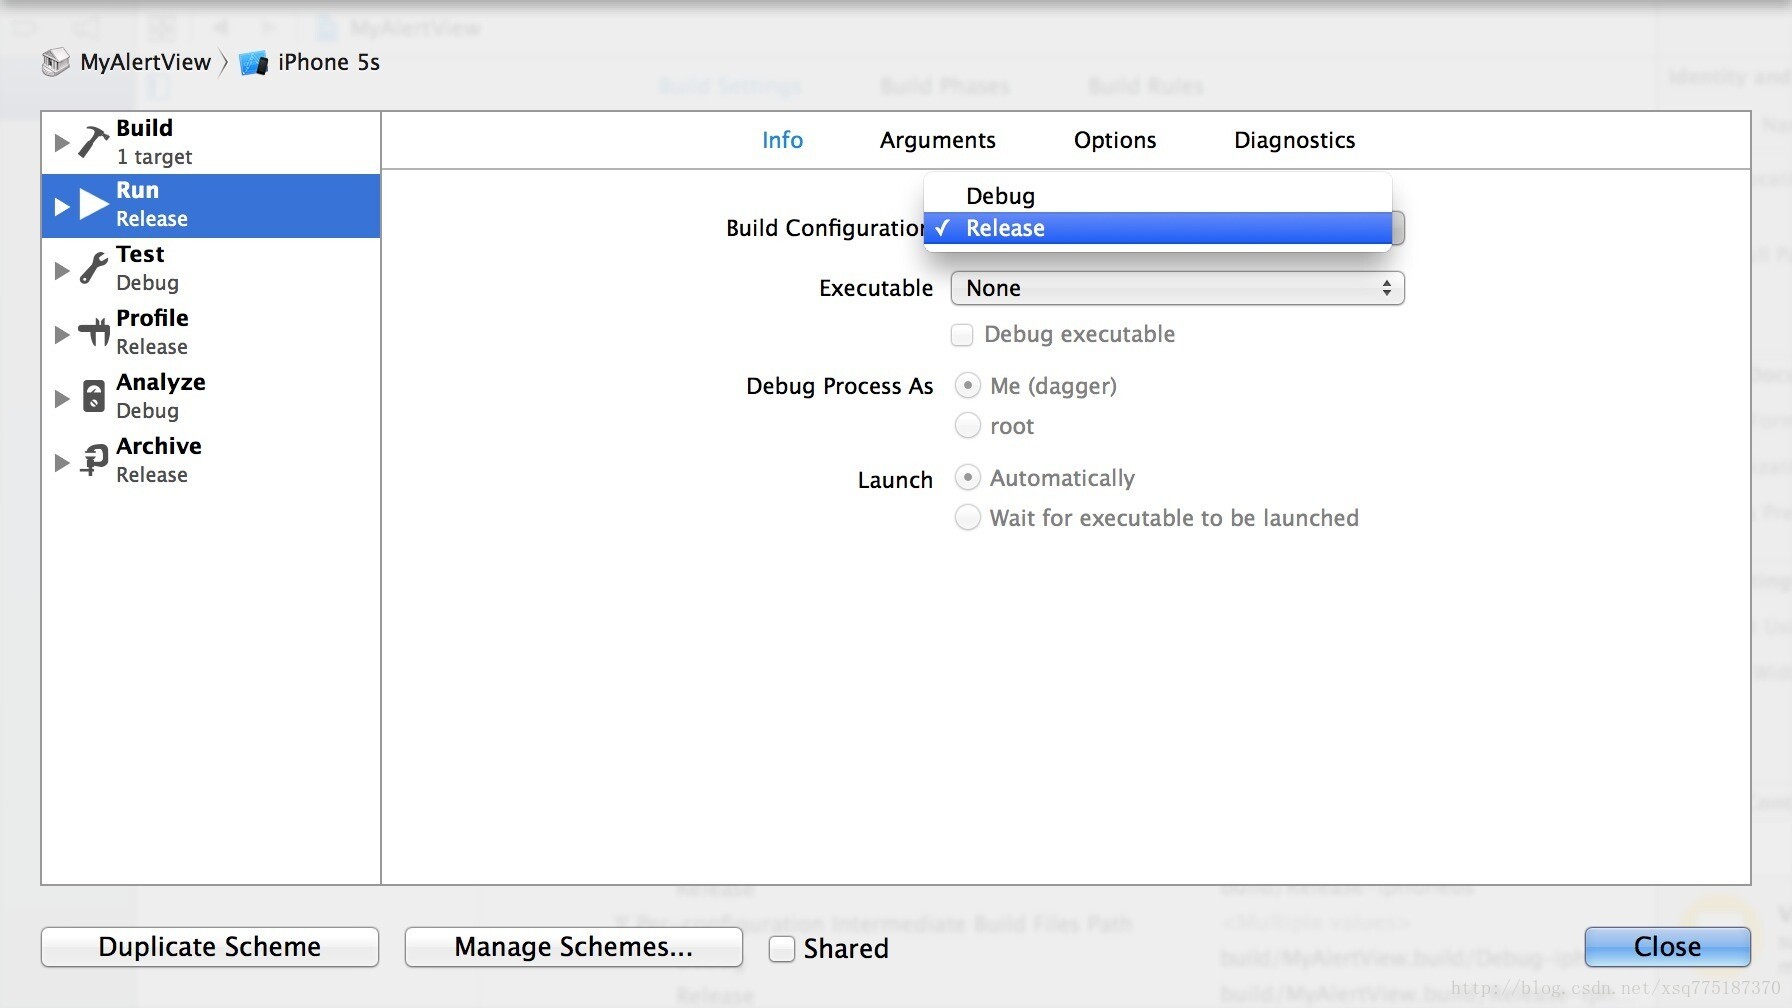
Task: Select the Archive Release row
Action: click(211, 461)
